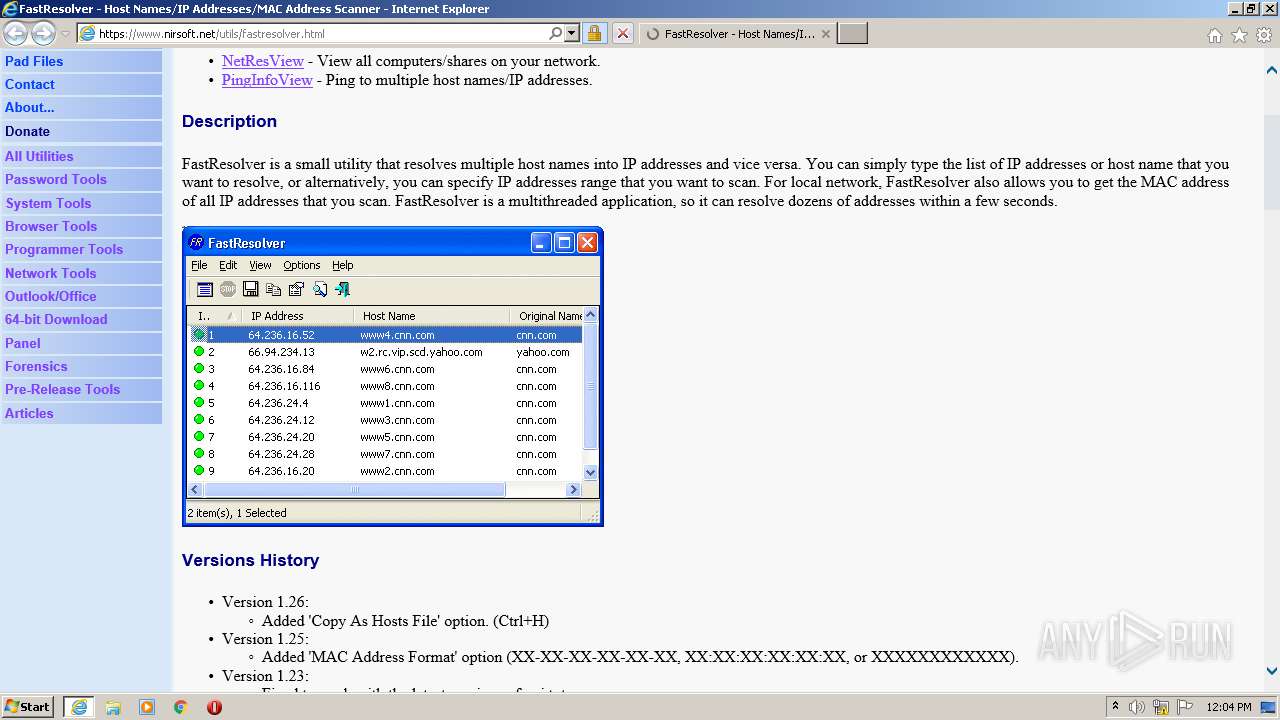
Task: Open the browser Tools gear icon
Action: click(1264, 35)
